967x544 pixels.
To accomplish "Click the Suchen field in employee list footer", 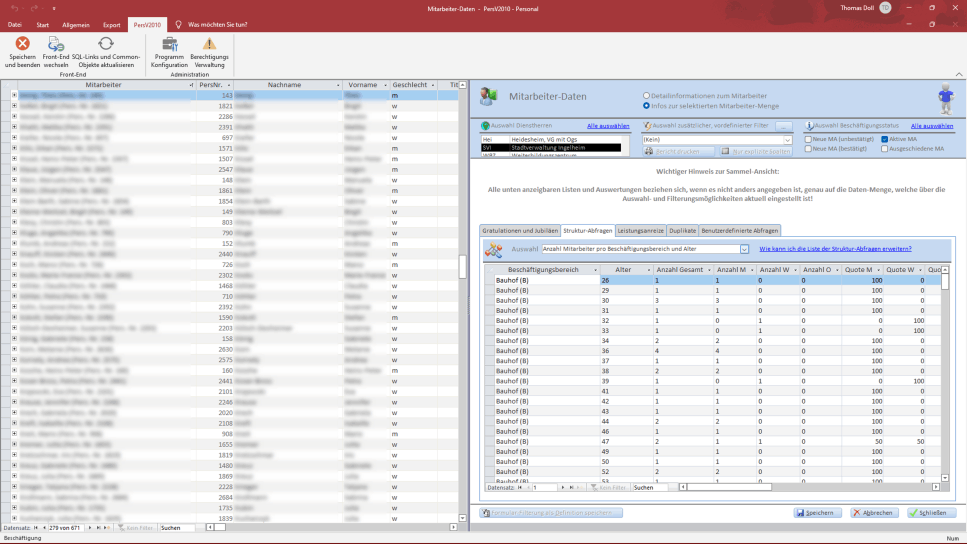I will (x=178, y=527).
